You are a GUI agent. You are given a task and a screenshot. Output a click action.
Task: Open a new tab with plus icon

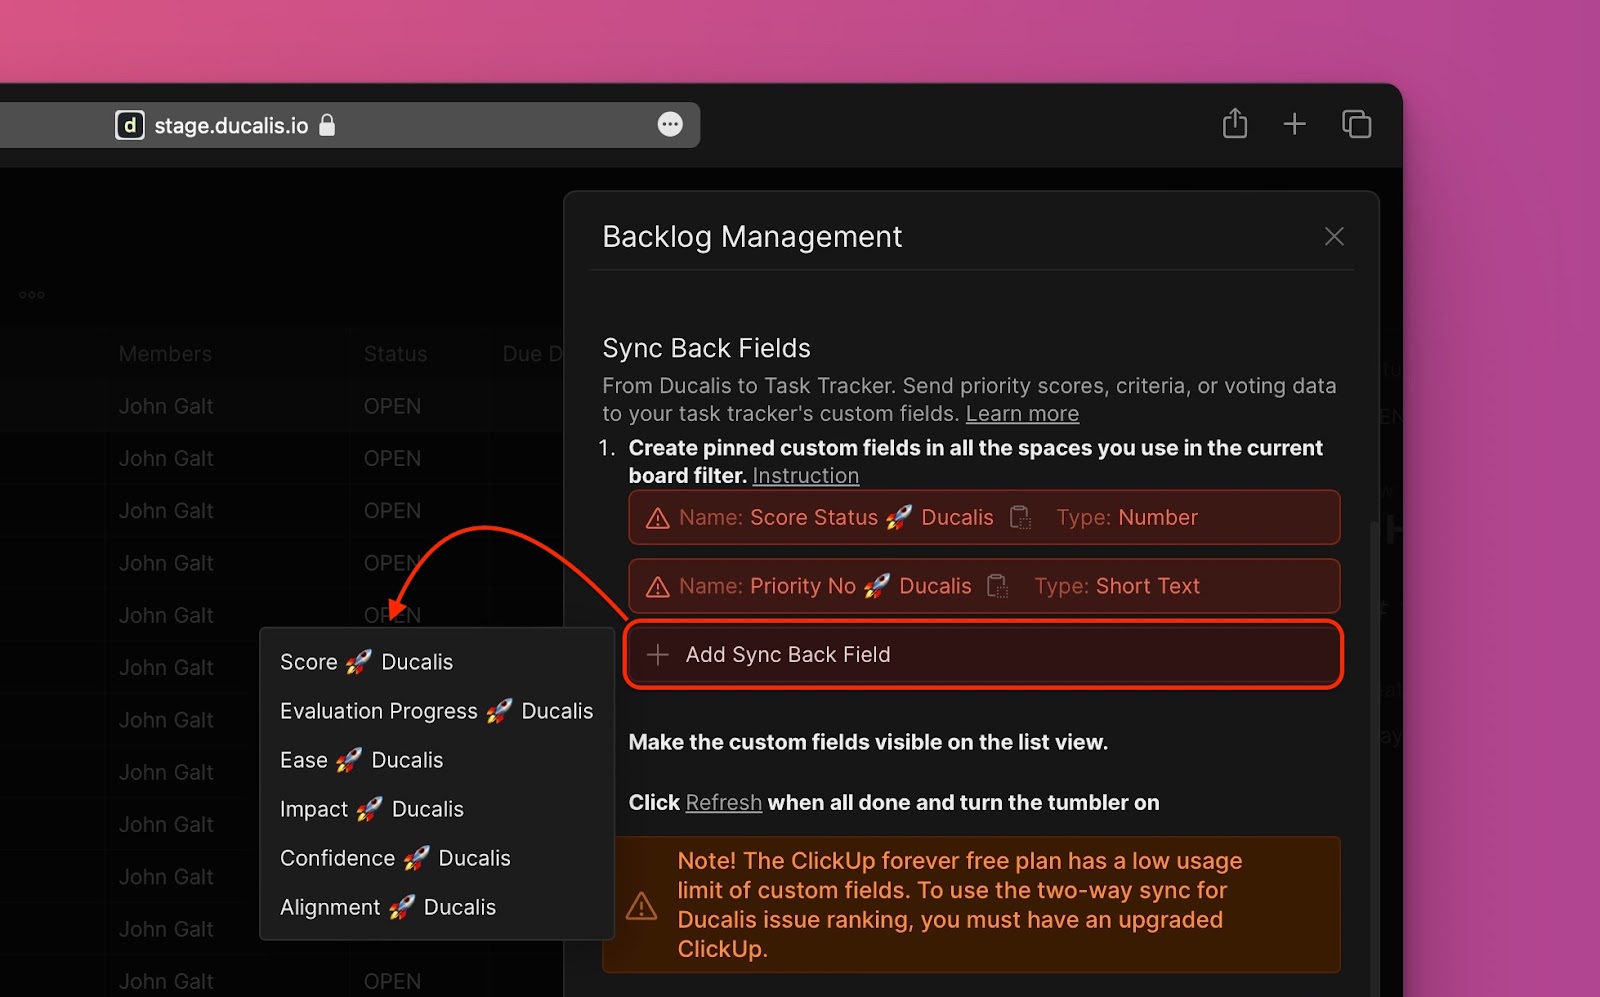tap(1294, 123)
